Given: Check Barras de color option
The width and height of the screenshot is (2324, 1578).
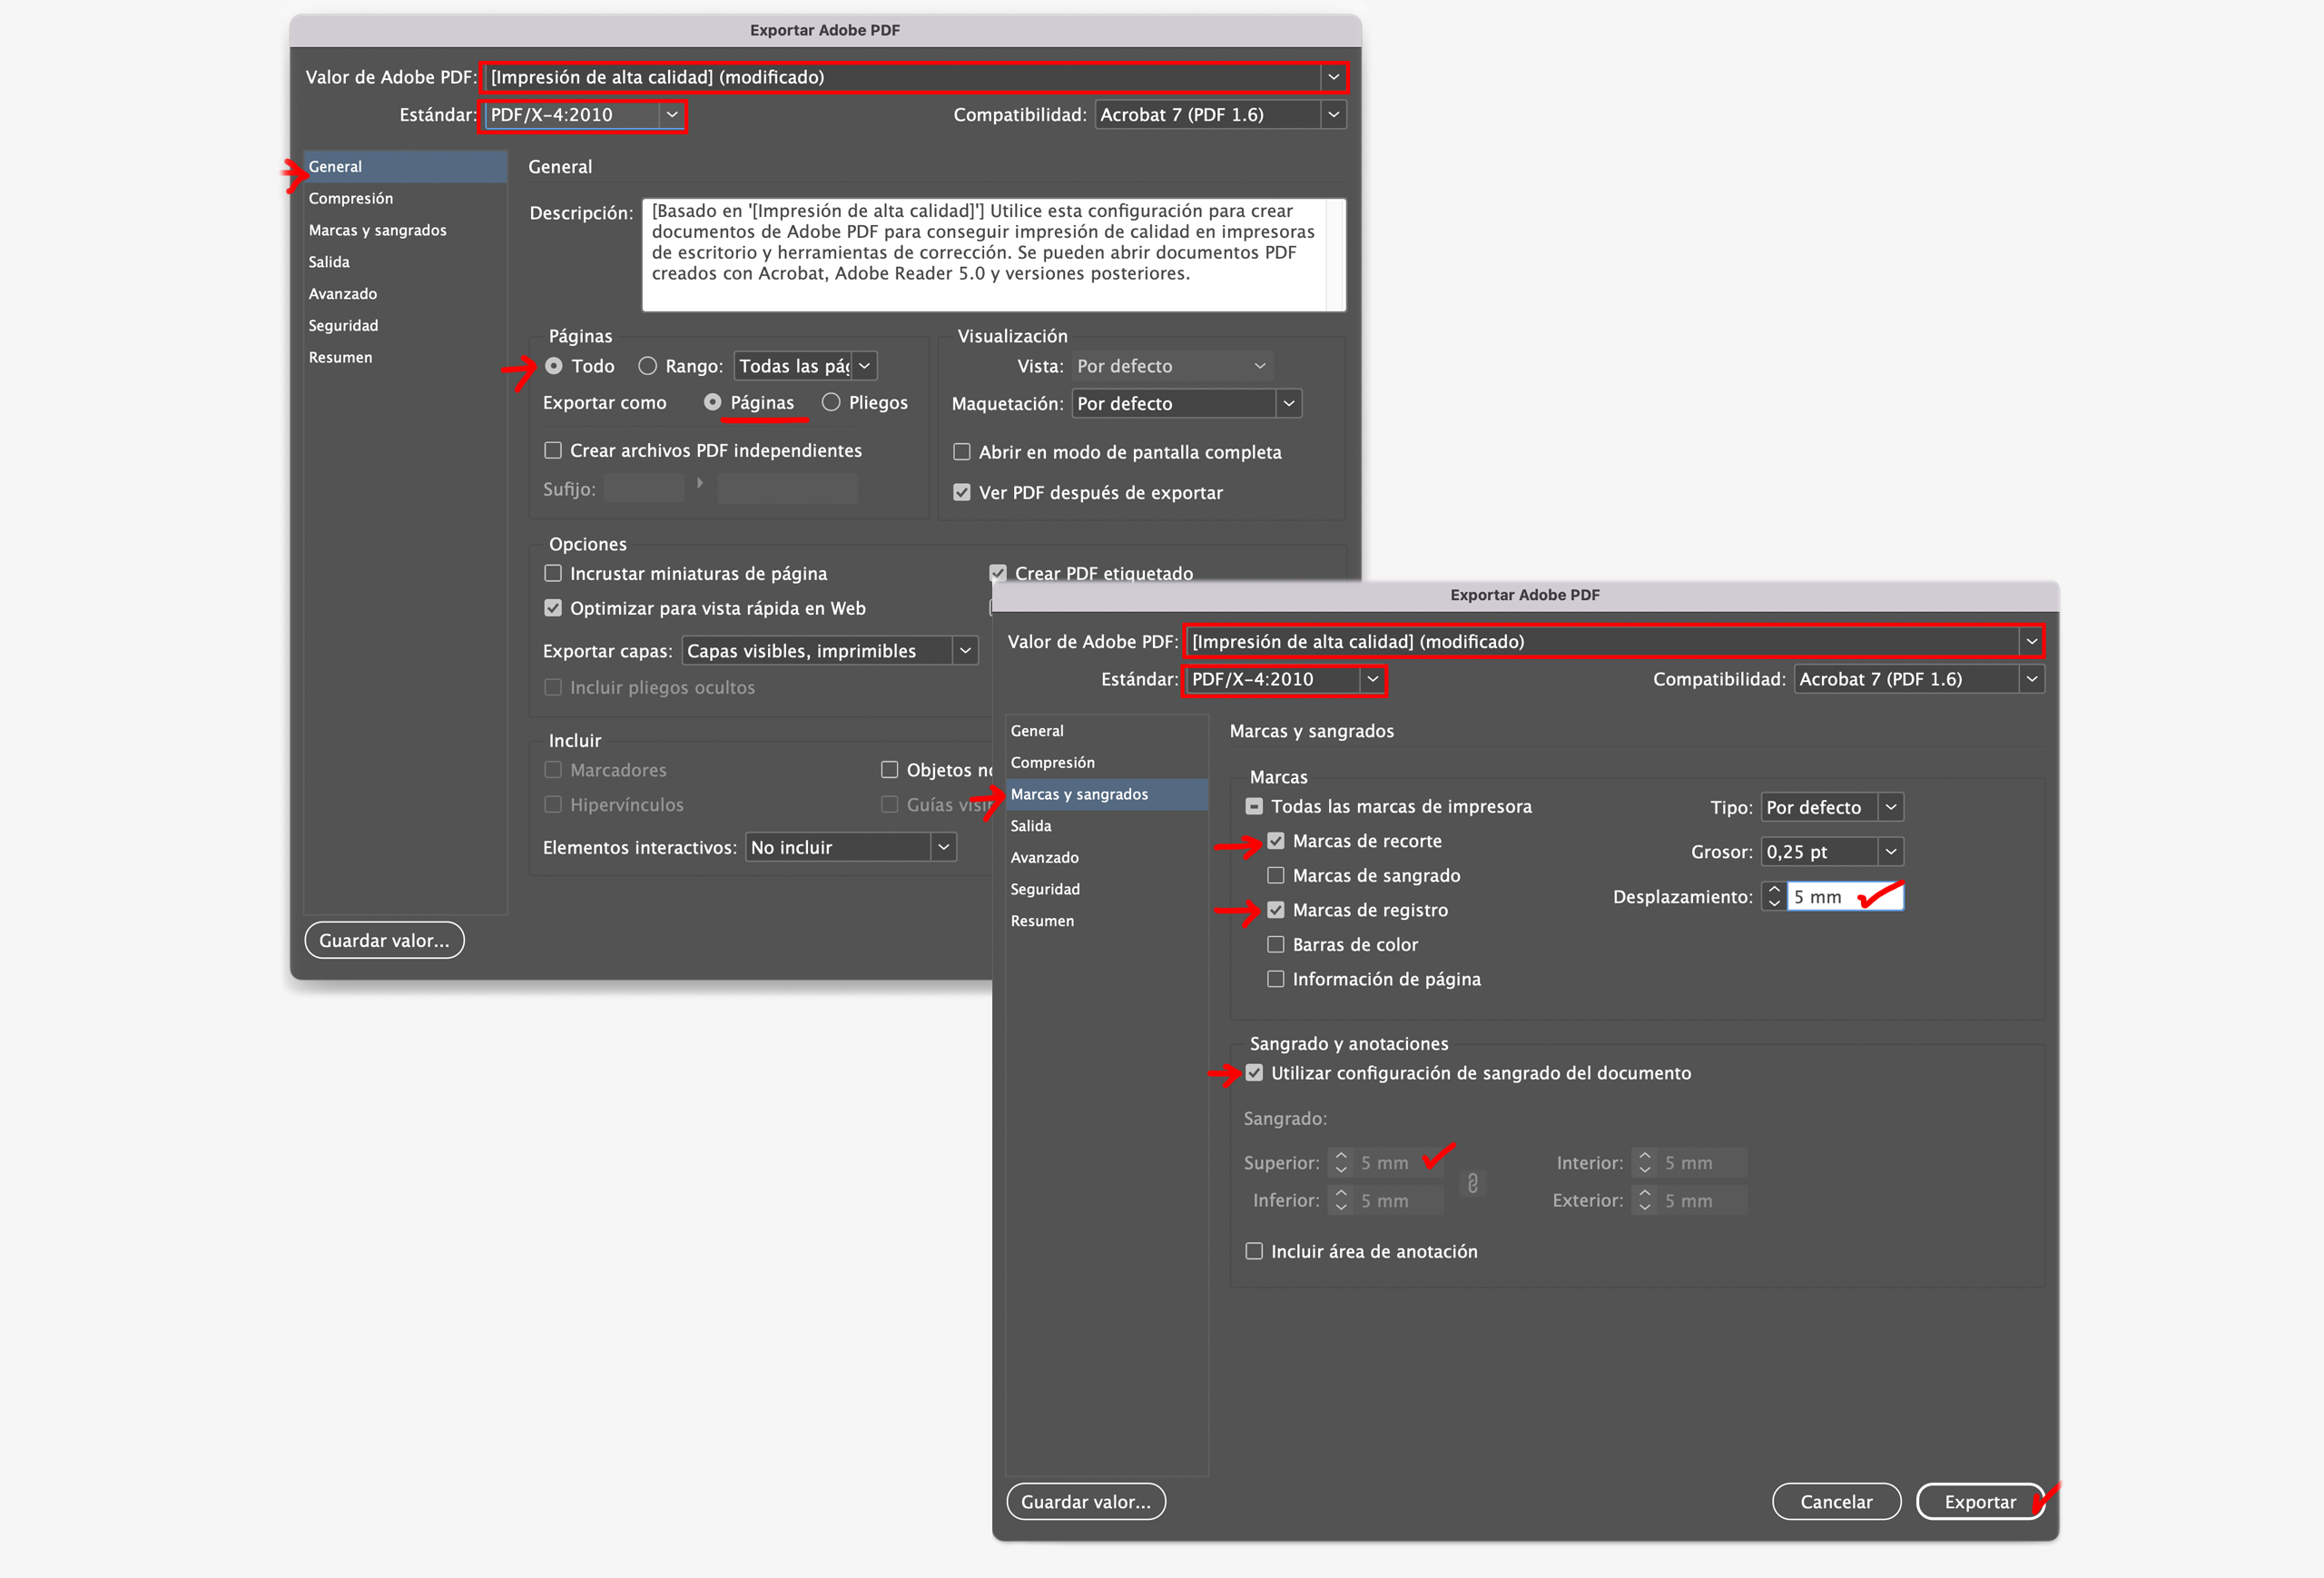Looking at the screenshot, I should 1276,945.
